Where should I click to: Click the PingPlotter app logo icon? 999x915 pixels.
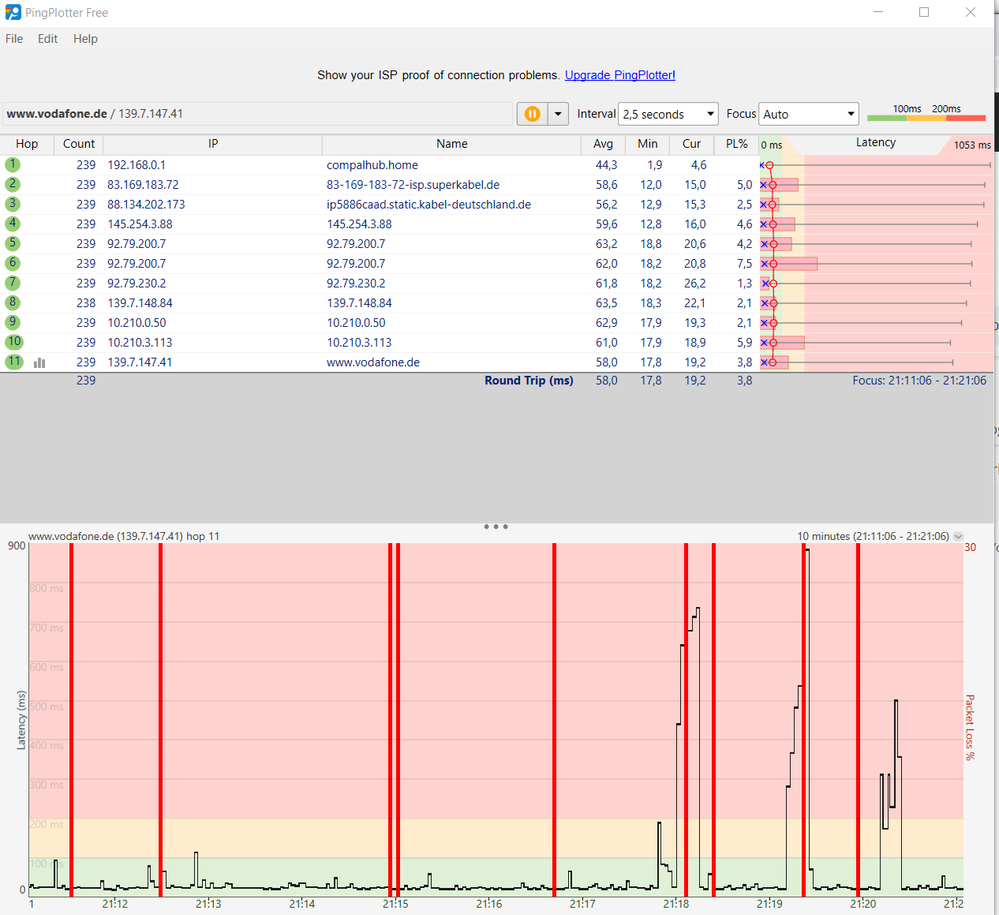pos(13,12)
